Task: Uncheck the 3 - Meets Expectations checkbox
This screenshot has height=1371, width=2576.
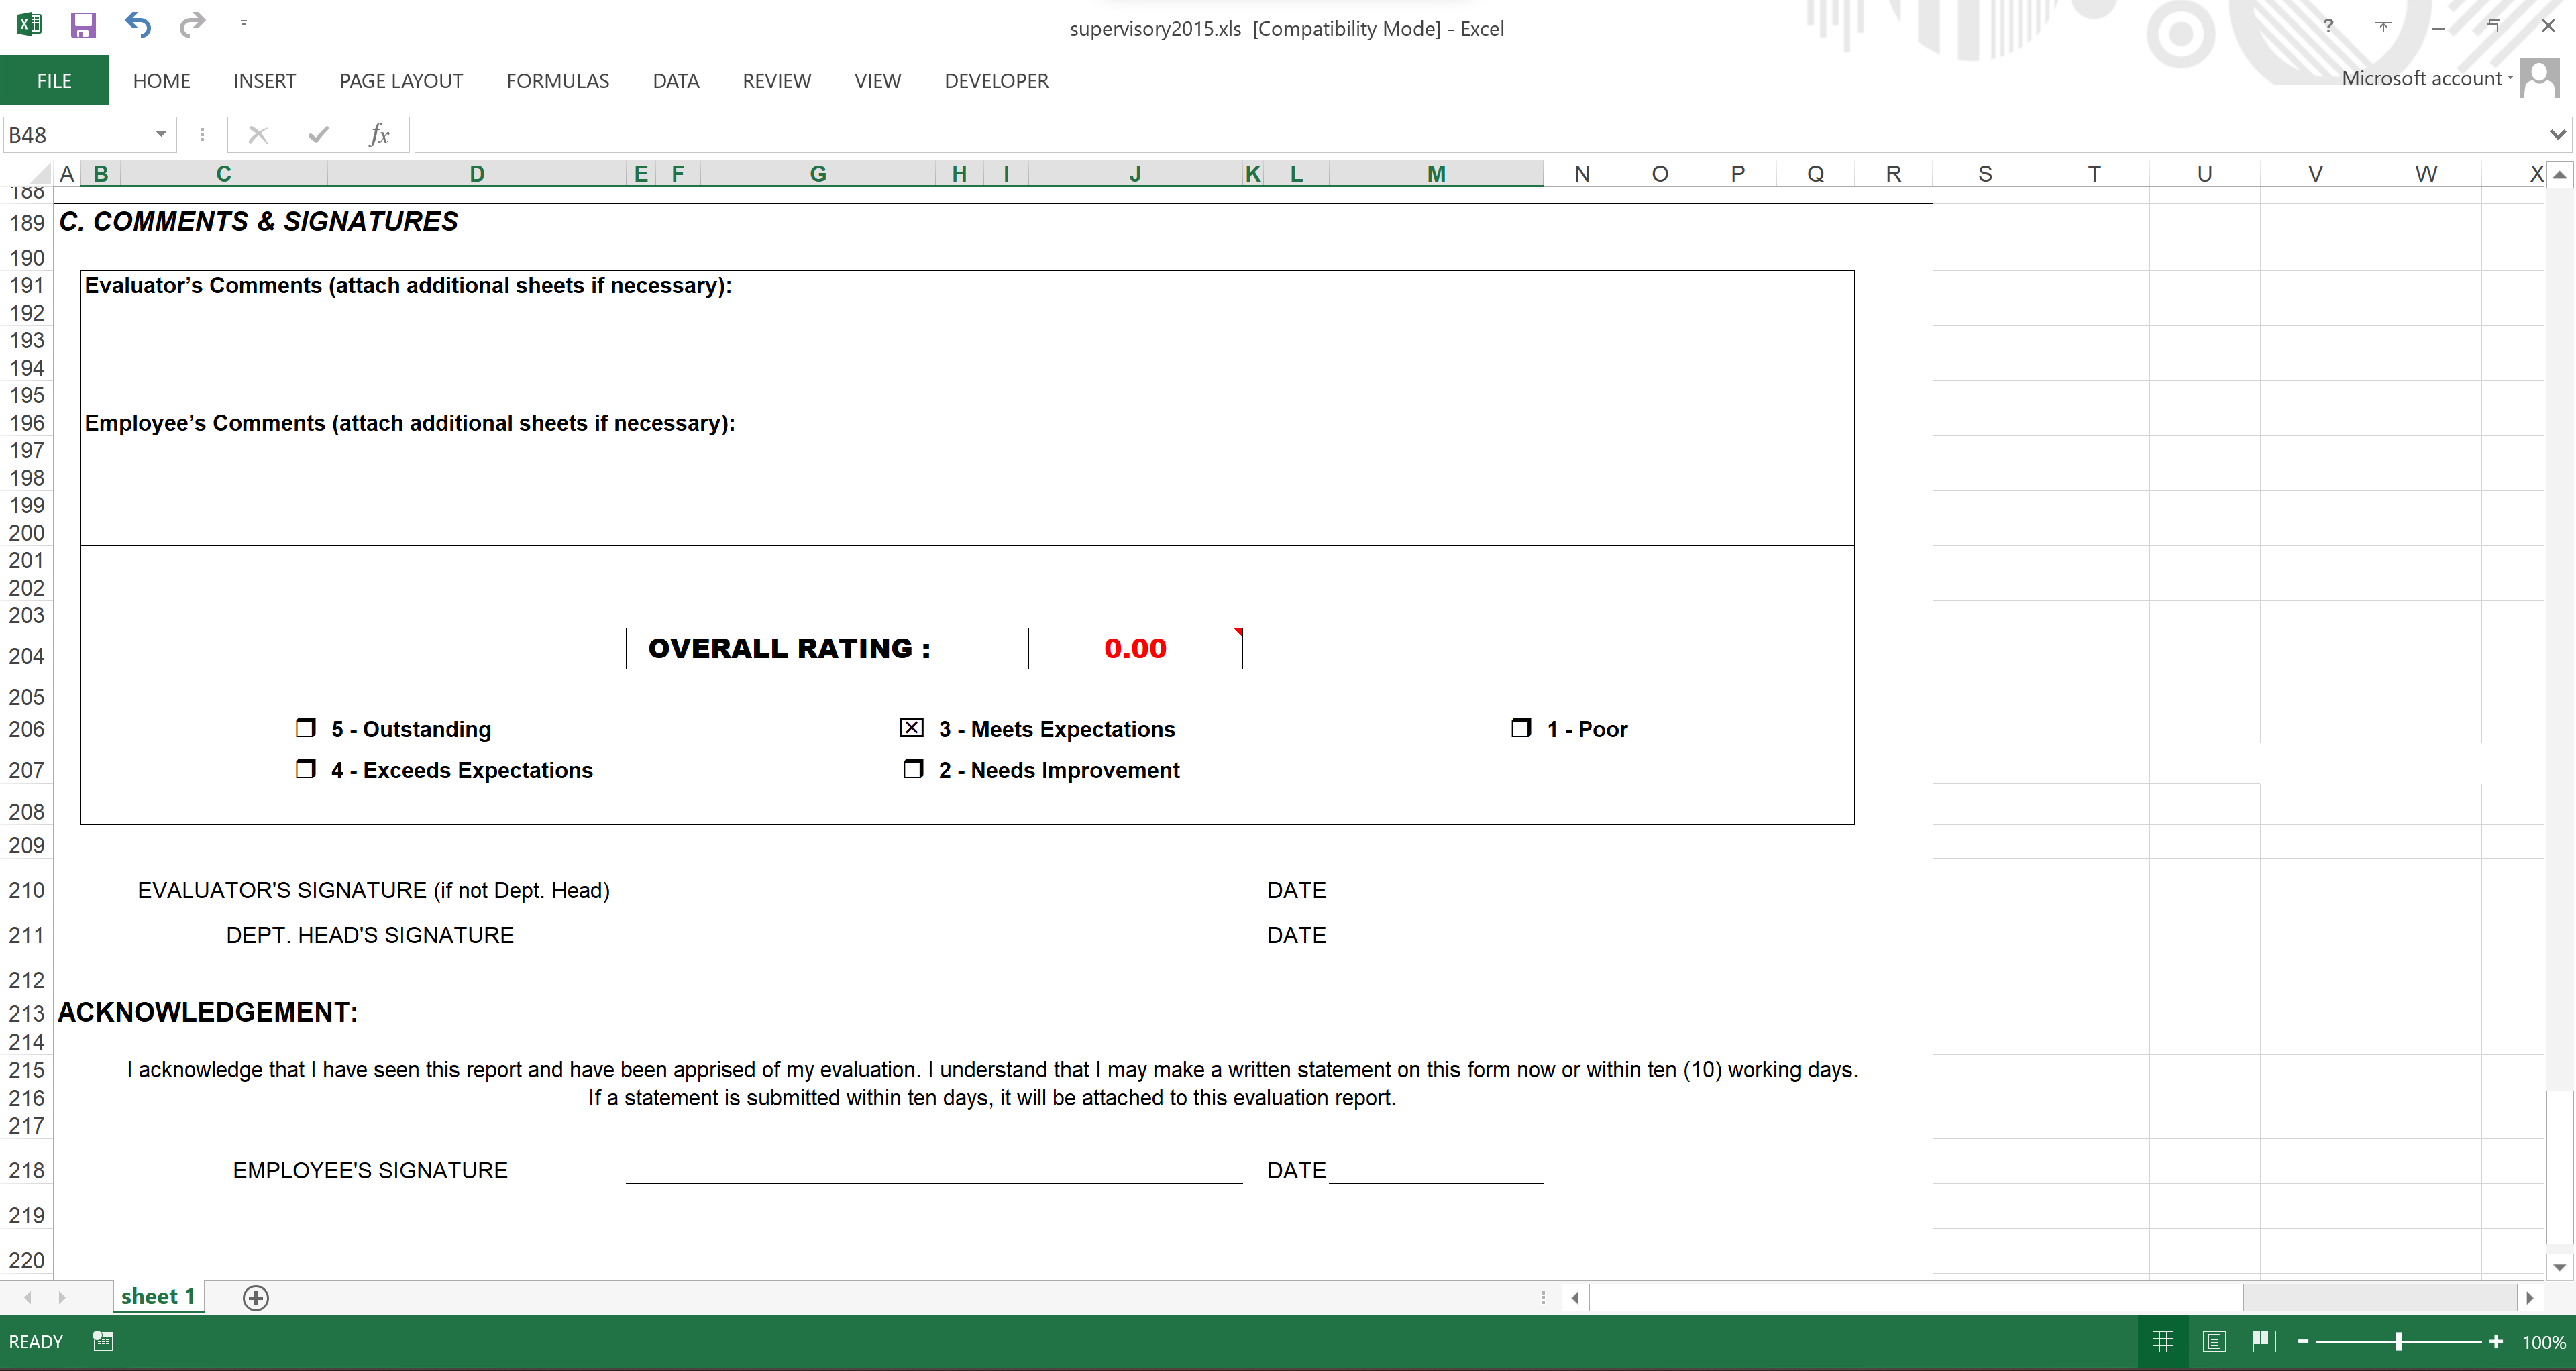Action: [x=911, y=728]
